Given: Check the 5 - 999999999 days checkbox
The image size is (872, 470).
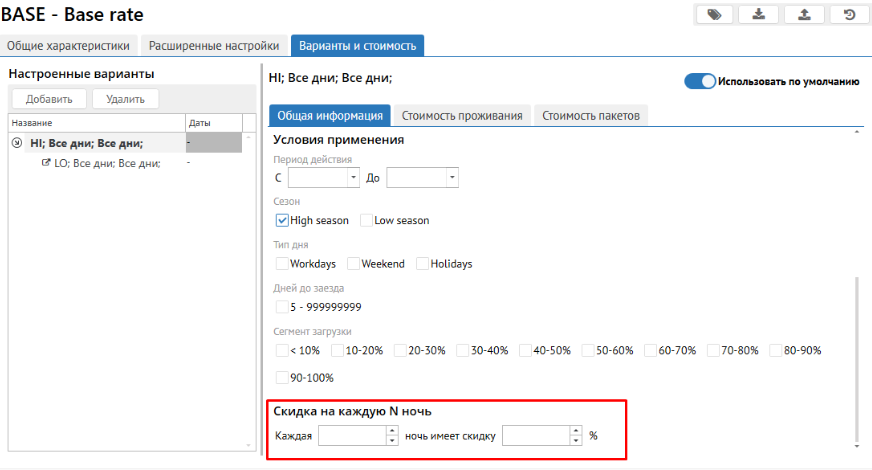Looking at the screenshot, I should pos(282,307).
